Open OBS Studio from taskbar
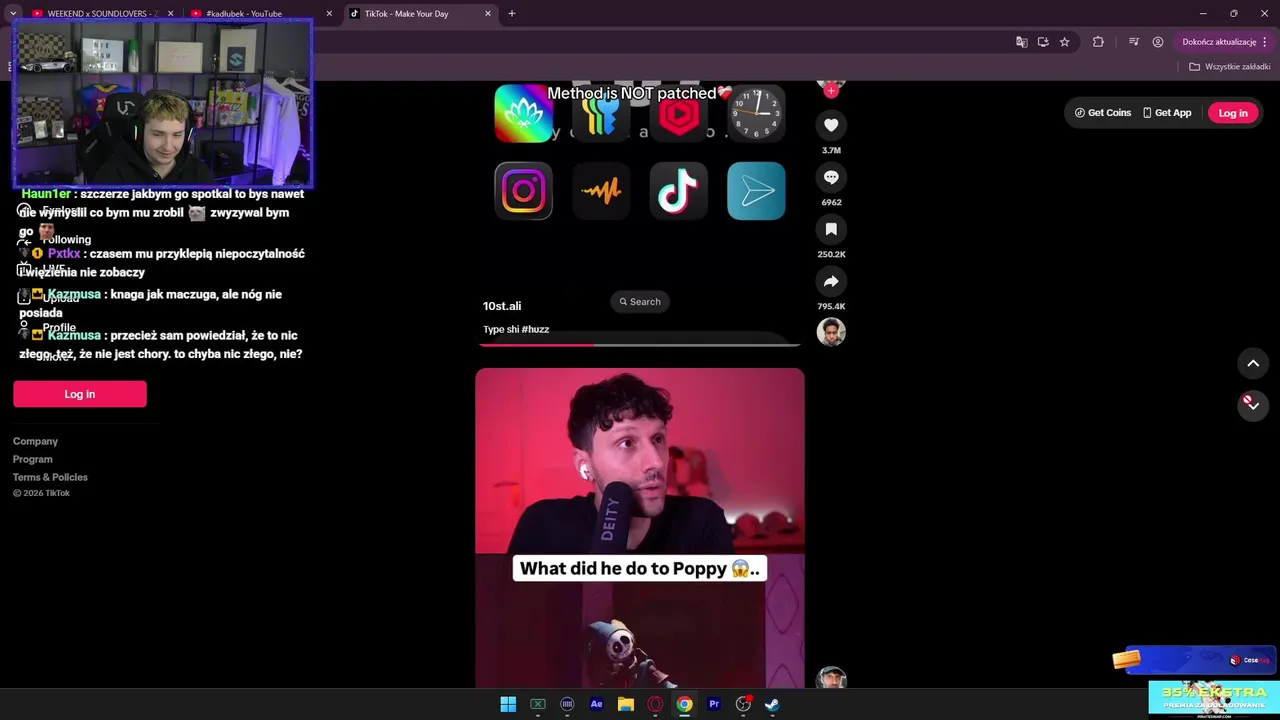 tap(743, 704)
